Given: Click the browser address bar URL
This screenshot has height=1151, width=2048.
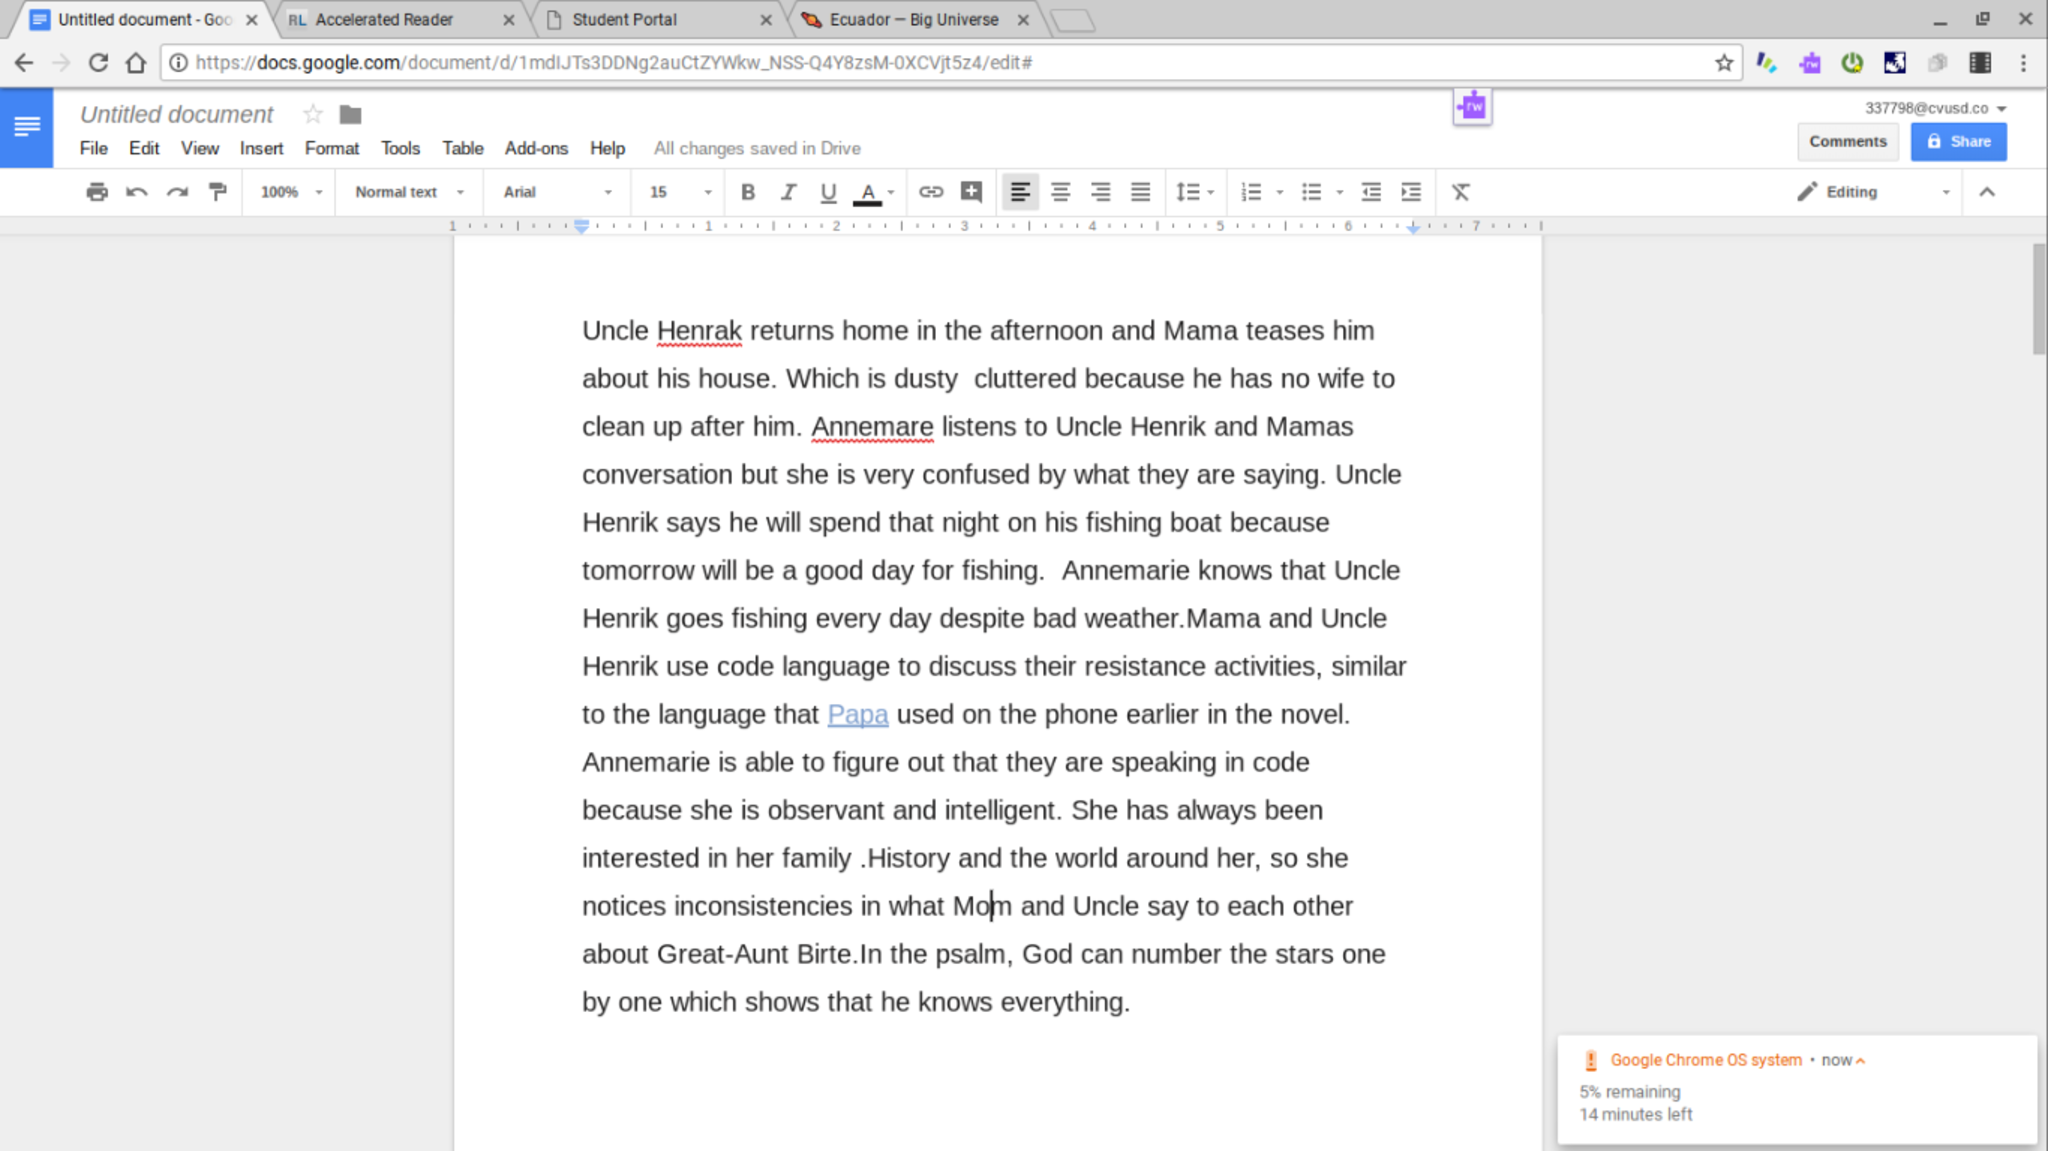Looking at the screenshot, I should [x=614, y=63].
